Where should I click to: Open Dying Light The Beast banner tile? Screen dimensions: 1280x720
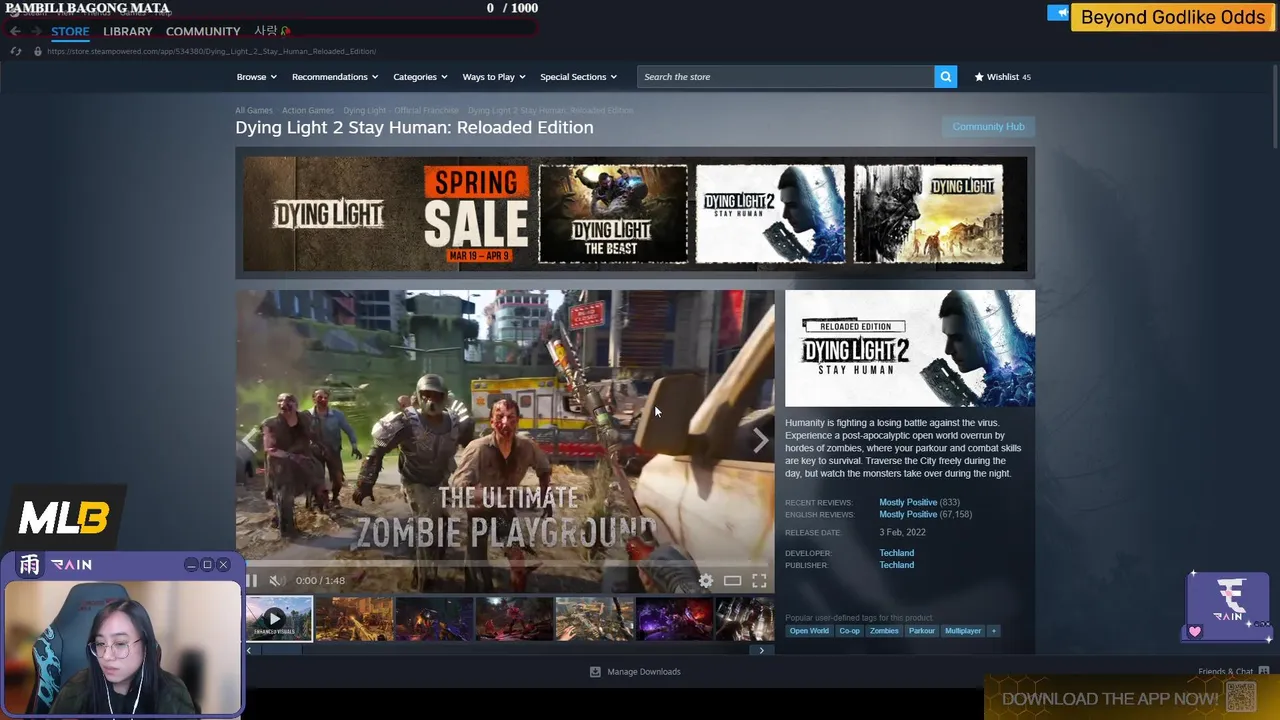pos(613,214)
